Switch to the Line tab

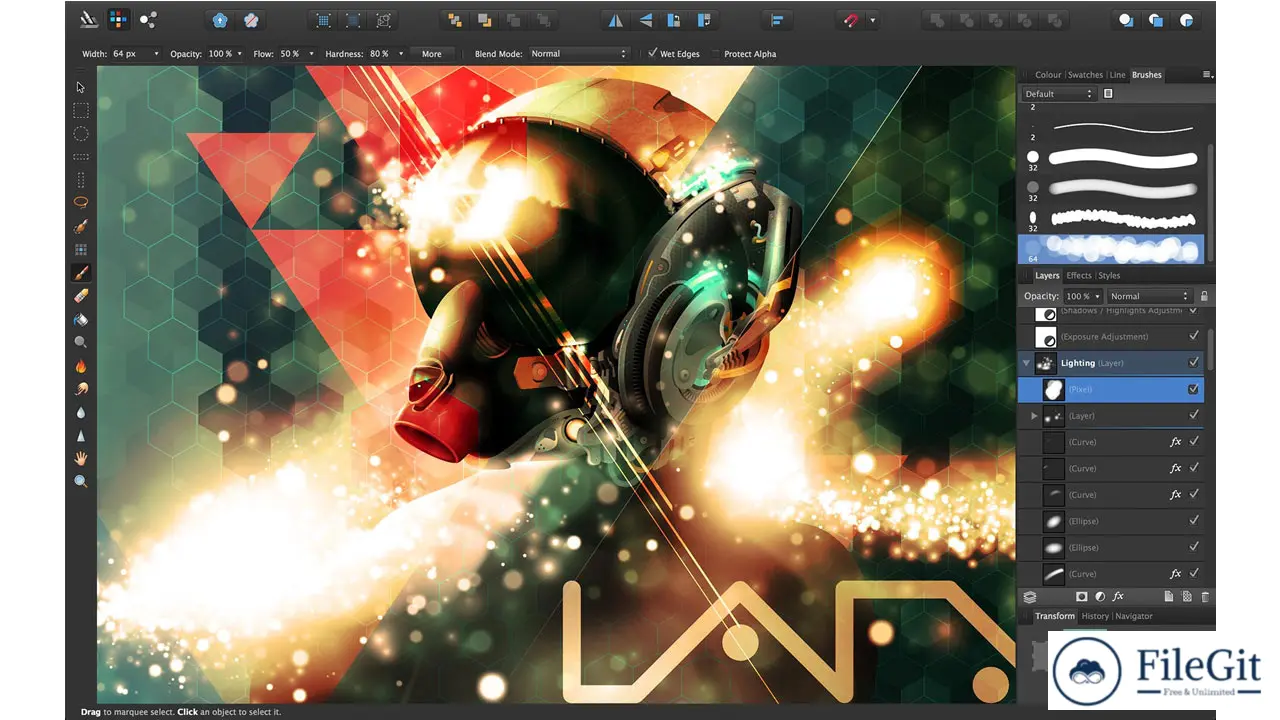[1118, 75]
